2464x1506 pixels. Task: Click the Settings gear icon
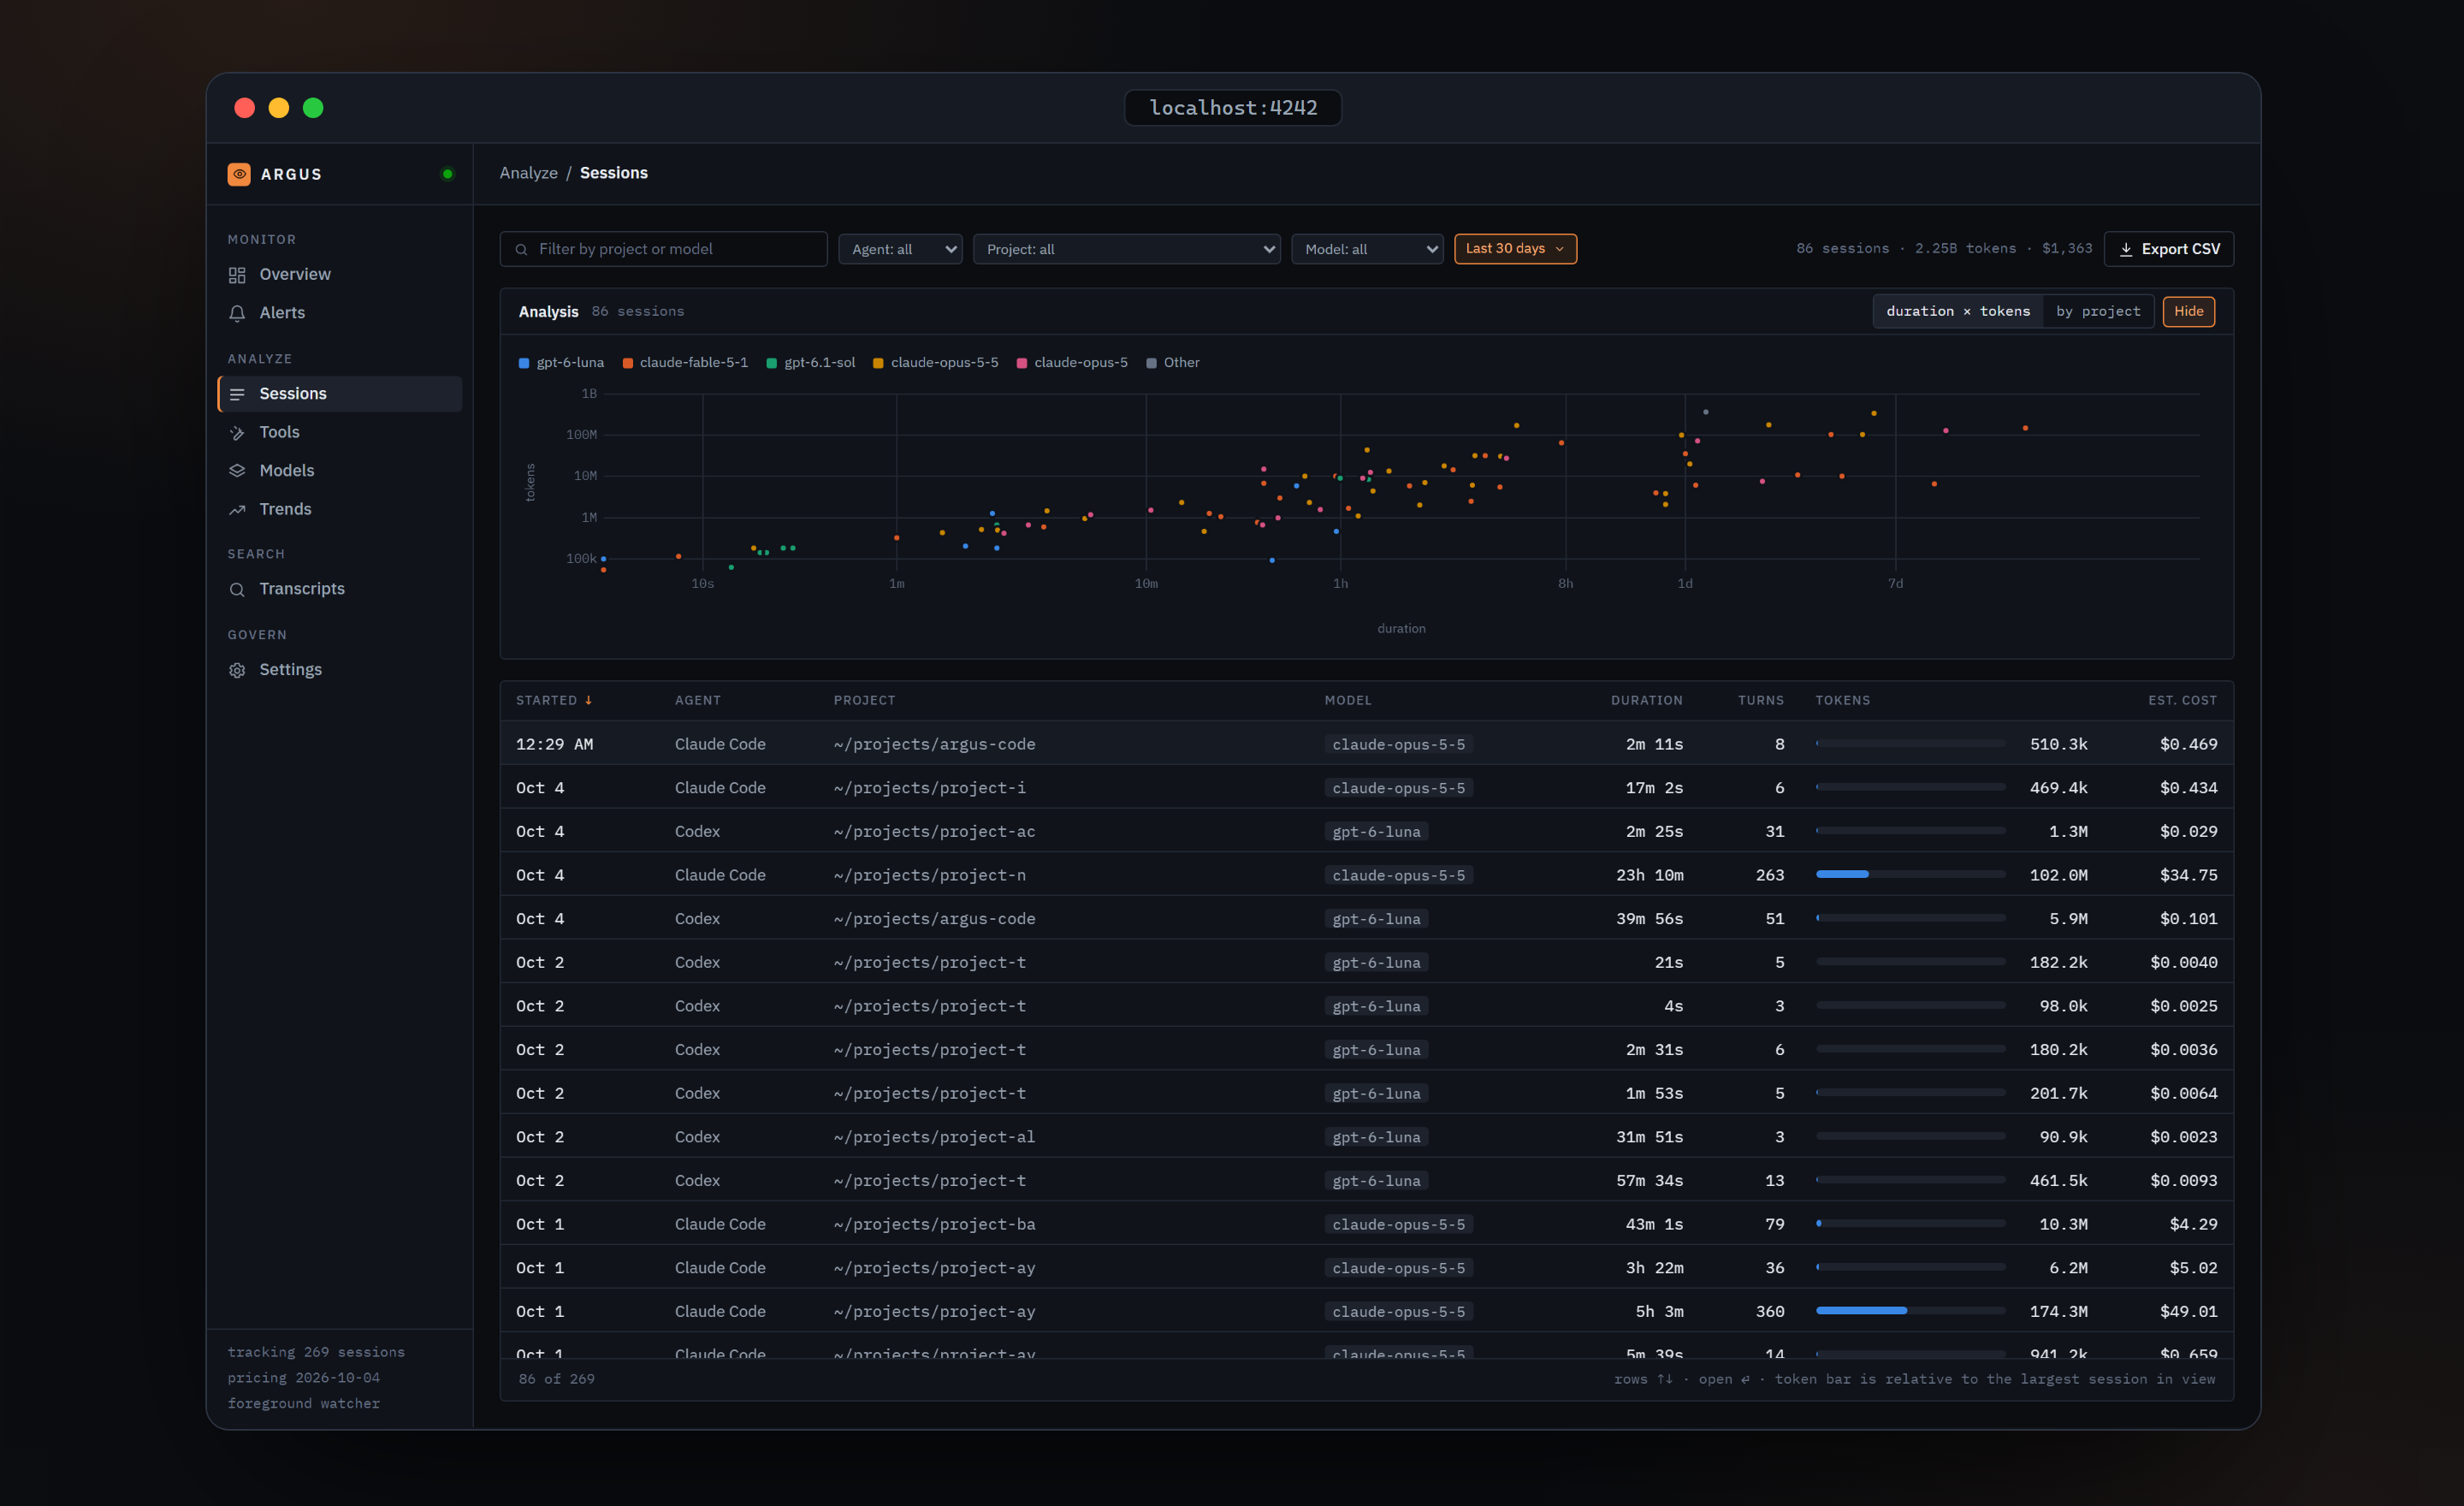click(237, 670)
